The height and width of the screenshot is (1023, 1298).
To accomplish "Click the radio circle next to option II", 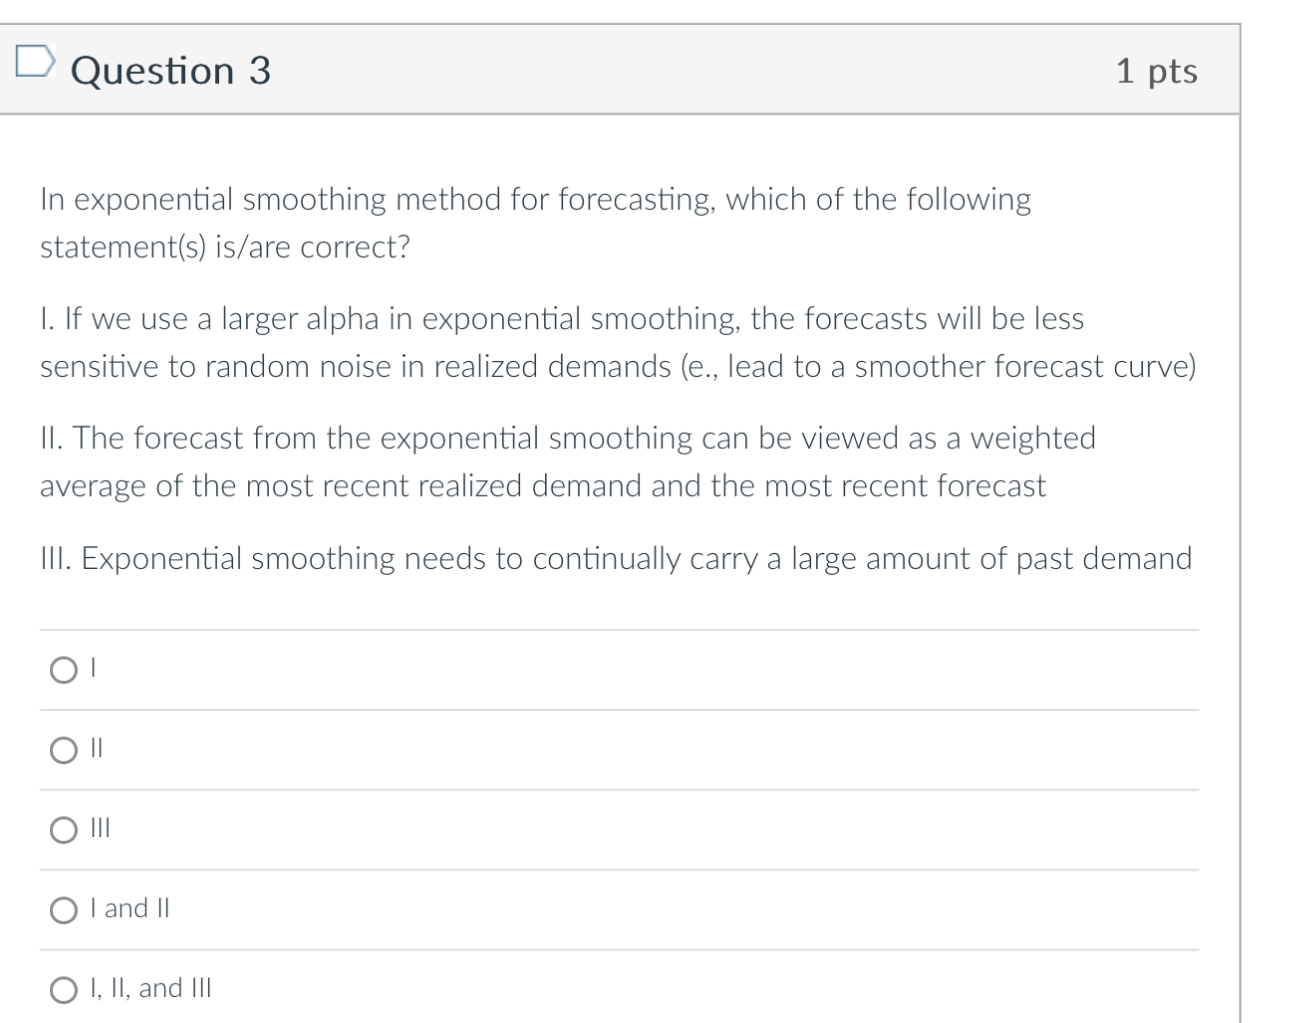I will tap(64, 749).
